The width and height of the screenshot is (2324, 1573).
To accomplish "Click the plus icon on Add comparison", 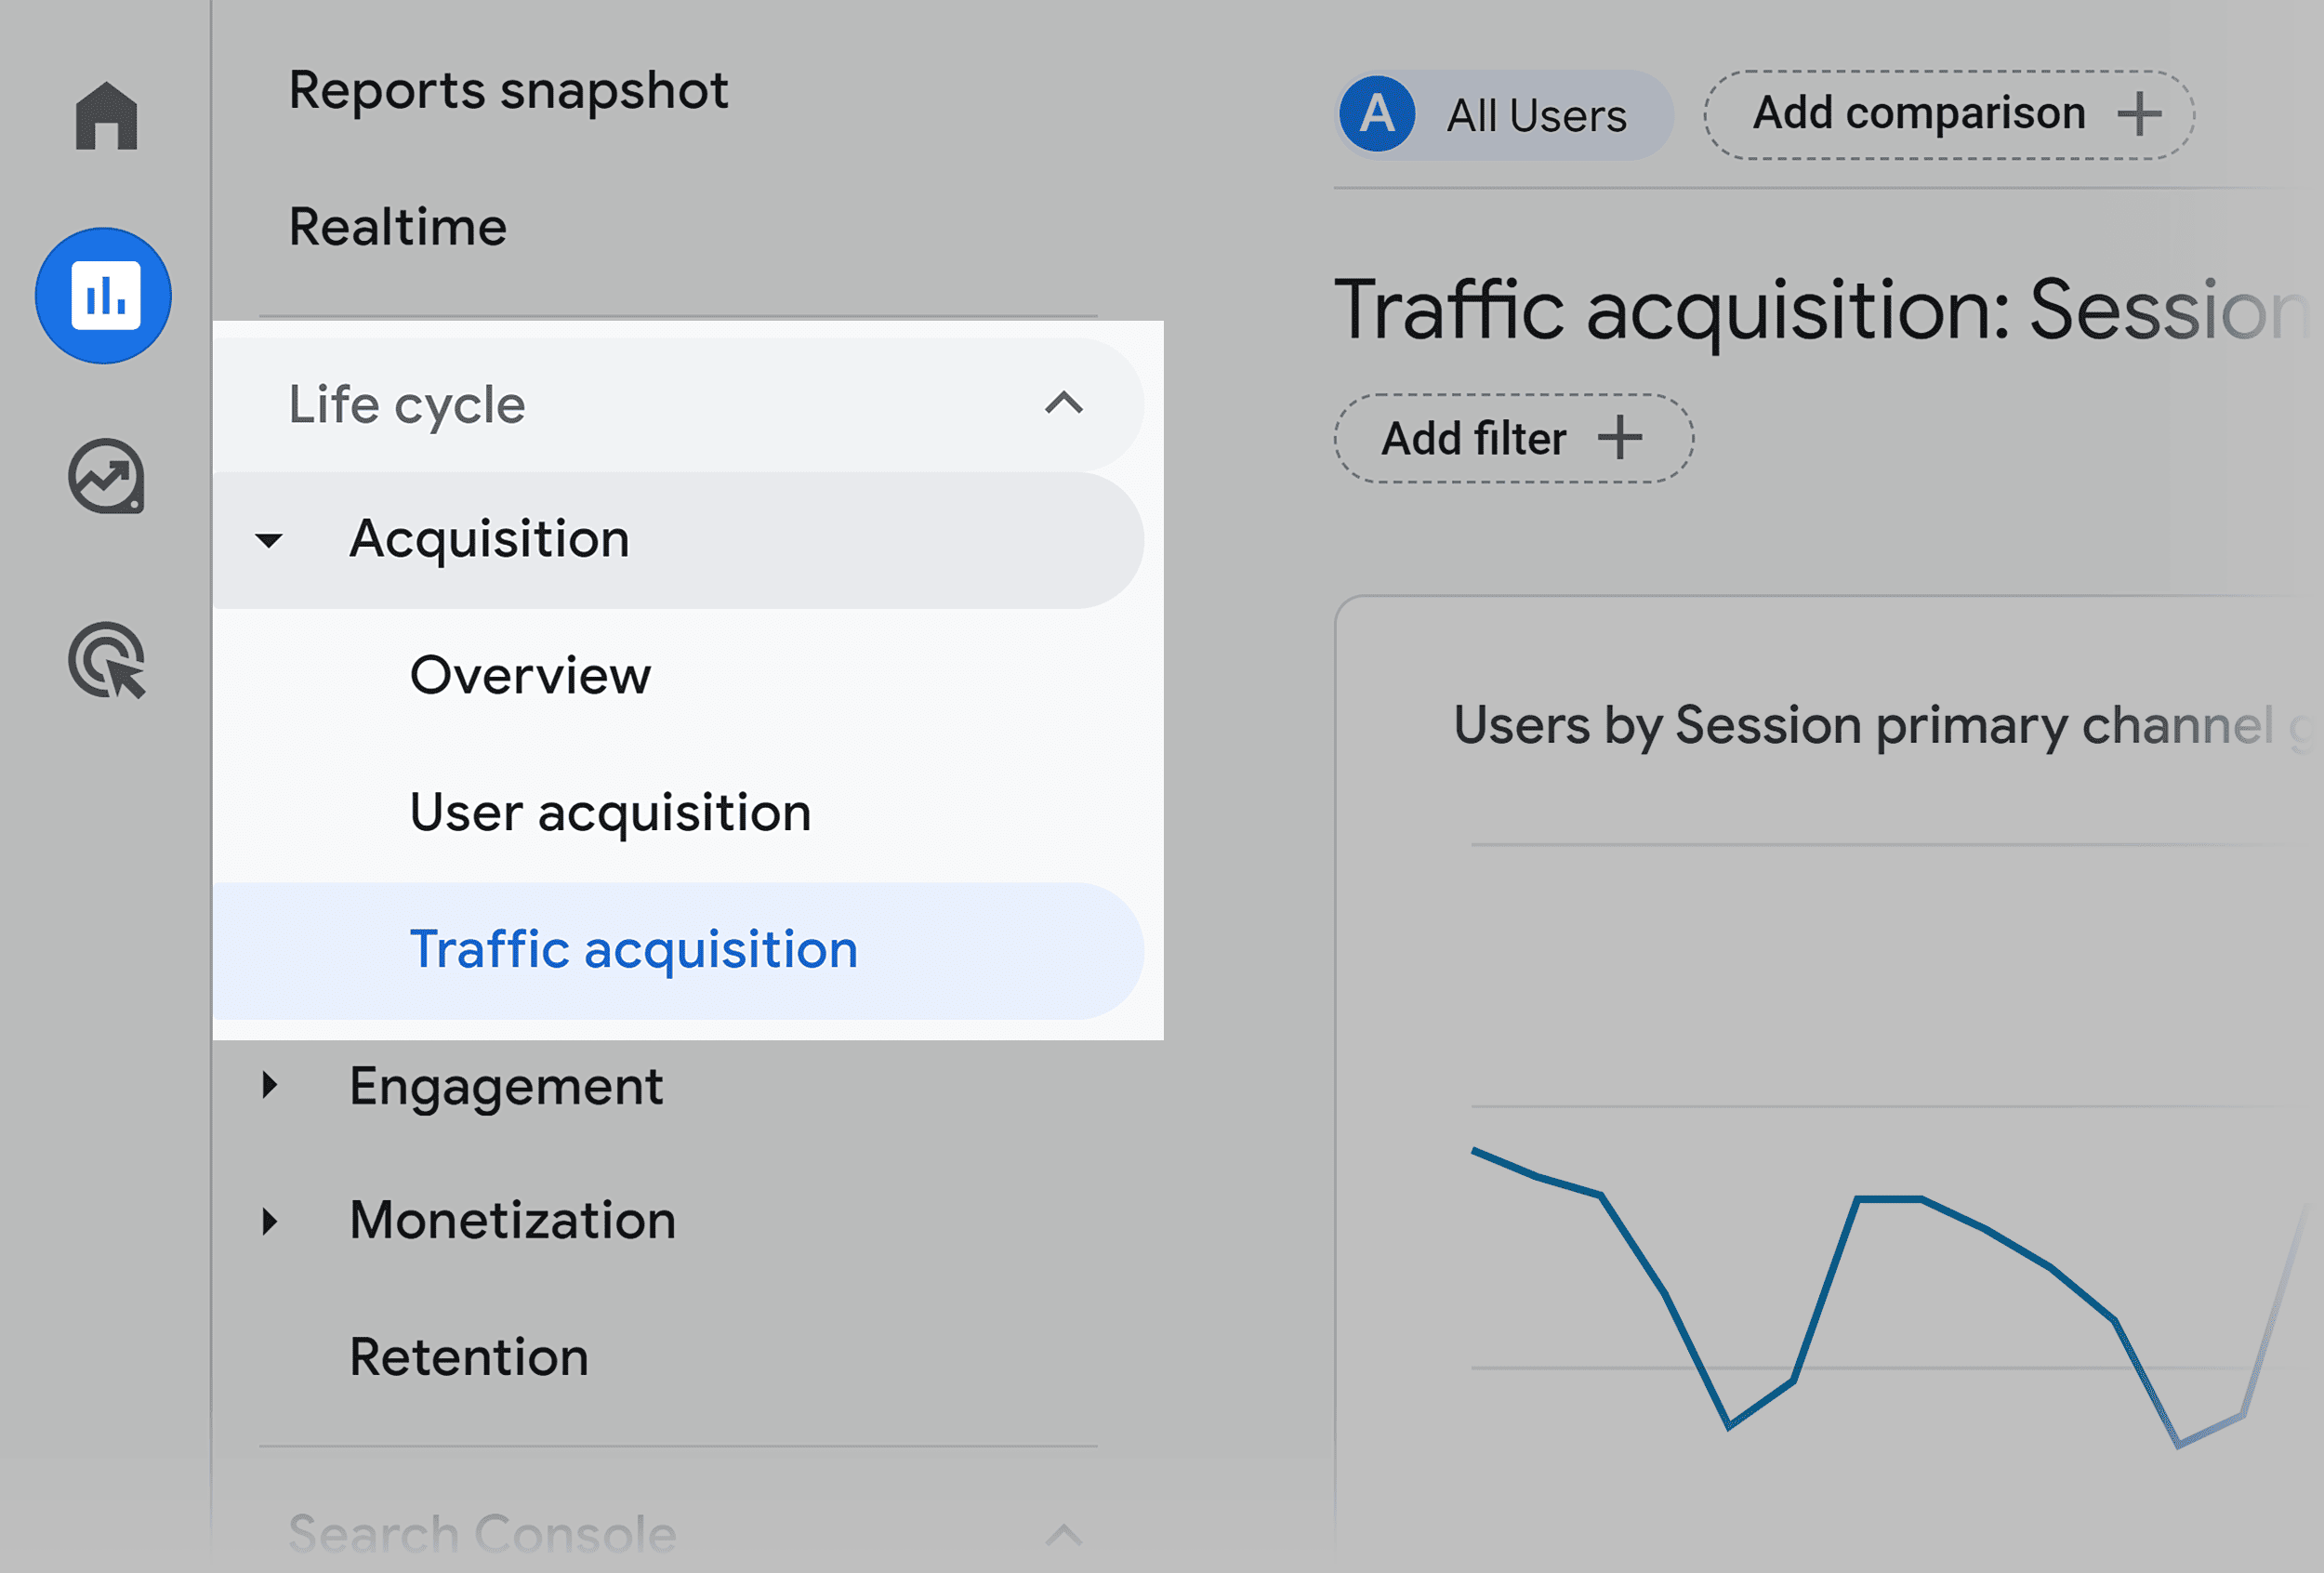I will tap(2139, 114).
